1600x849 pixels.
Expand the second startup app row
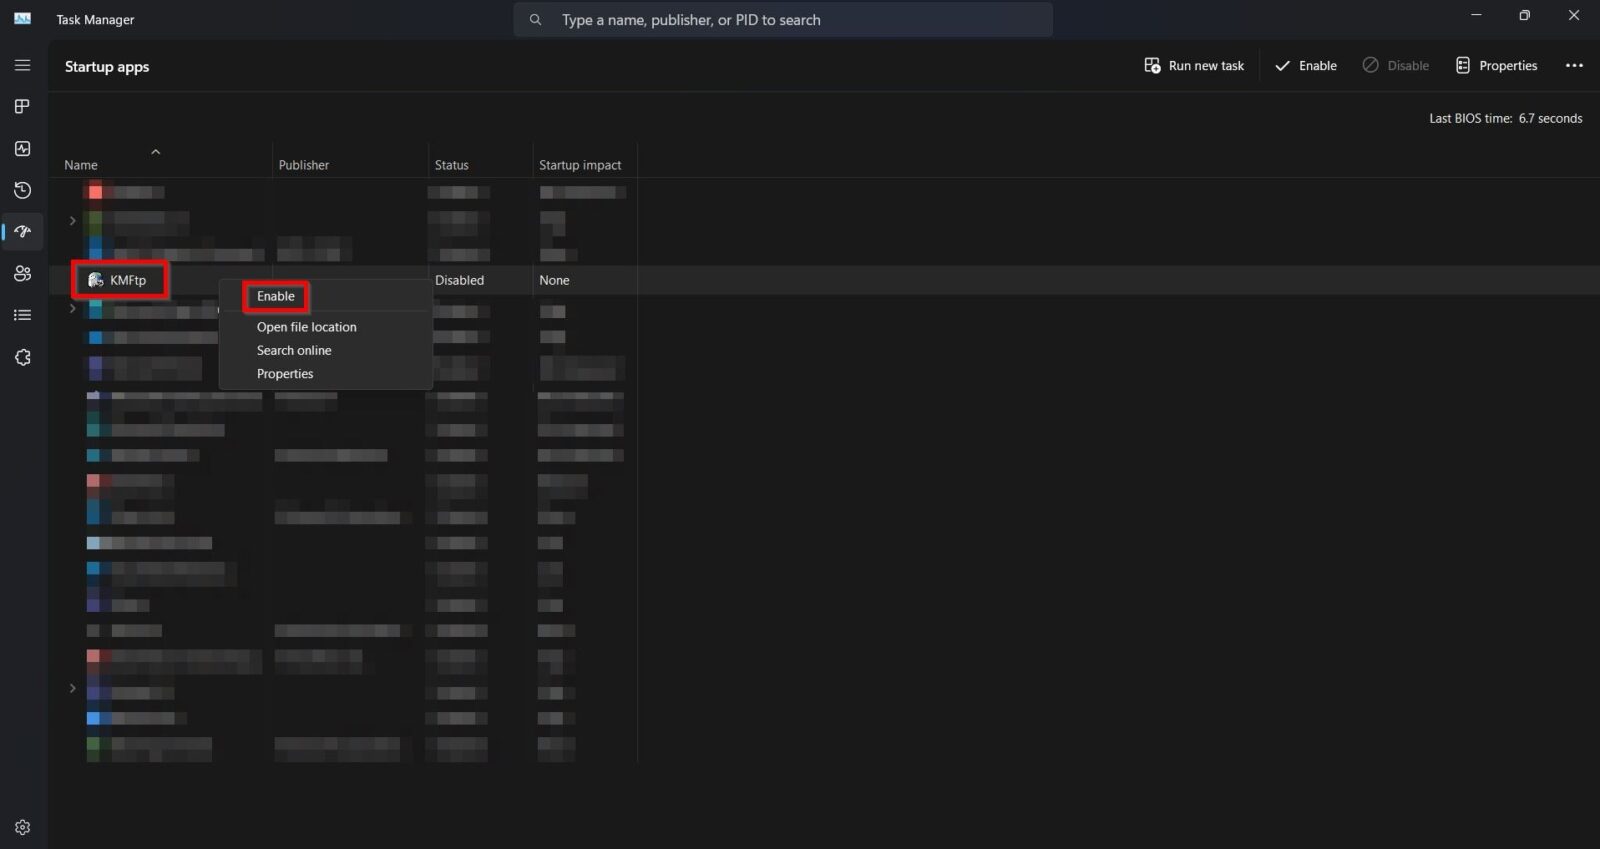[72, 220]
